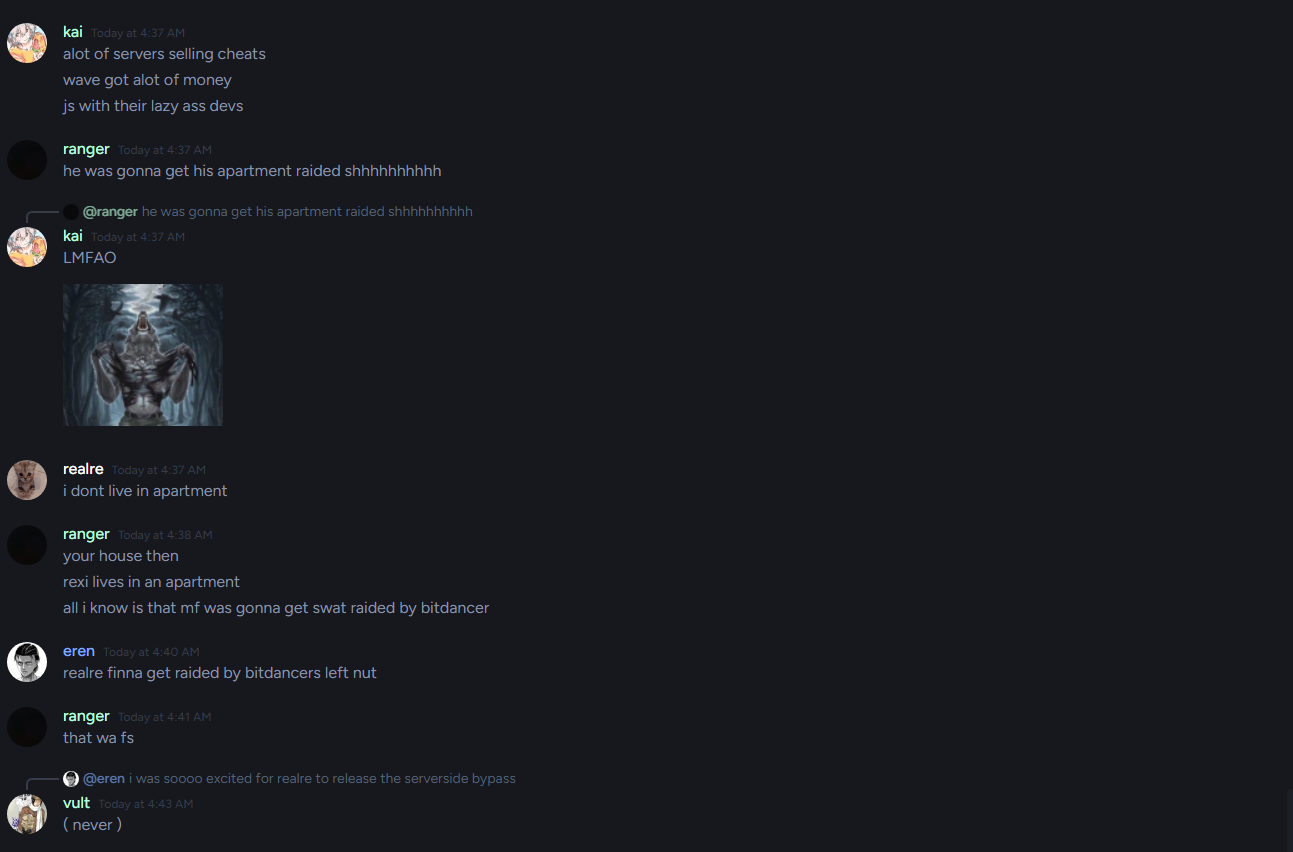
Task: Click the username vult
Action: coord(77,803)
